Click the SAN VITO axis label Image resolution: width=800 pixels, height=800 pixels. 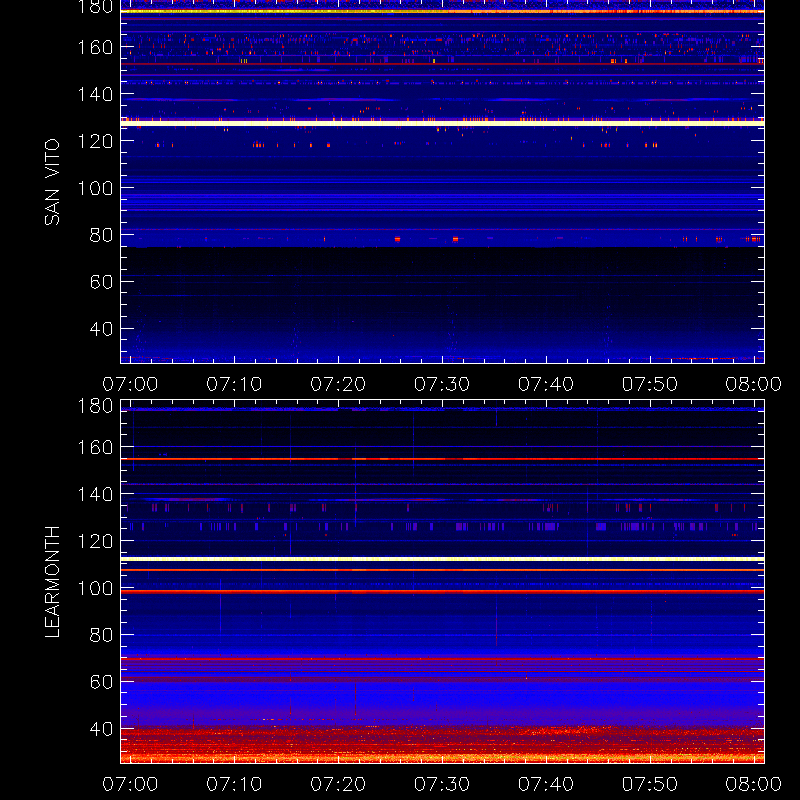tap(53, 182)
